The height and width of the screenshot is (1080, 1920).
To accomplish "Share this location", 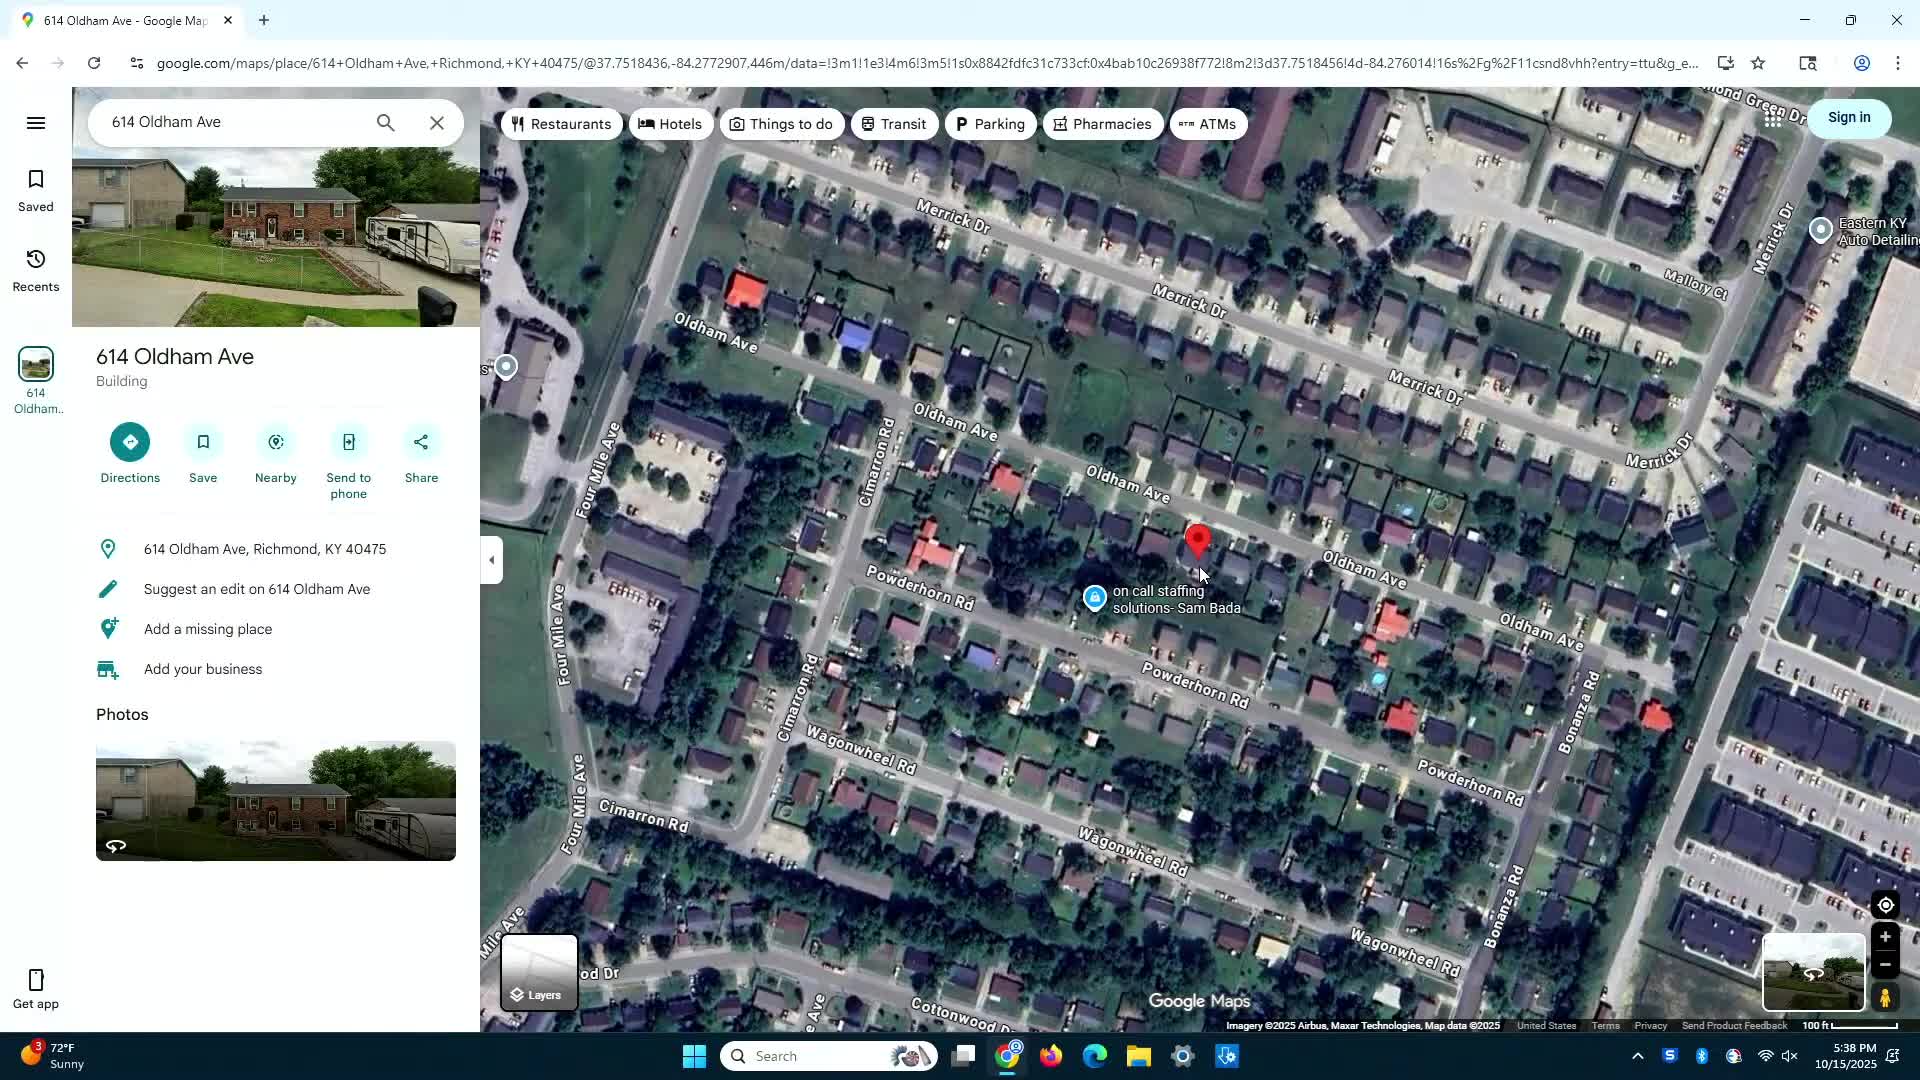I will tap(421, 442).
